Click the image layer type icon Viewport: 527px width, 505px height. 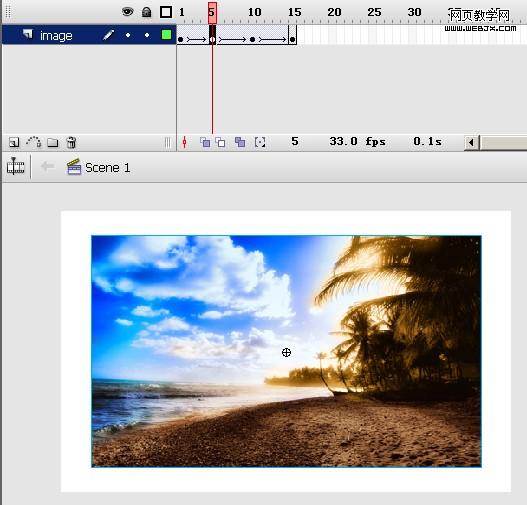click(28, 34)
